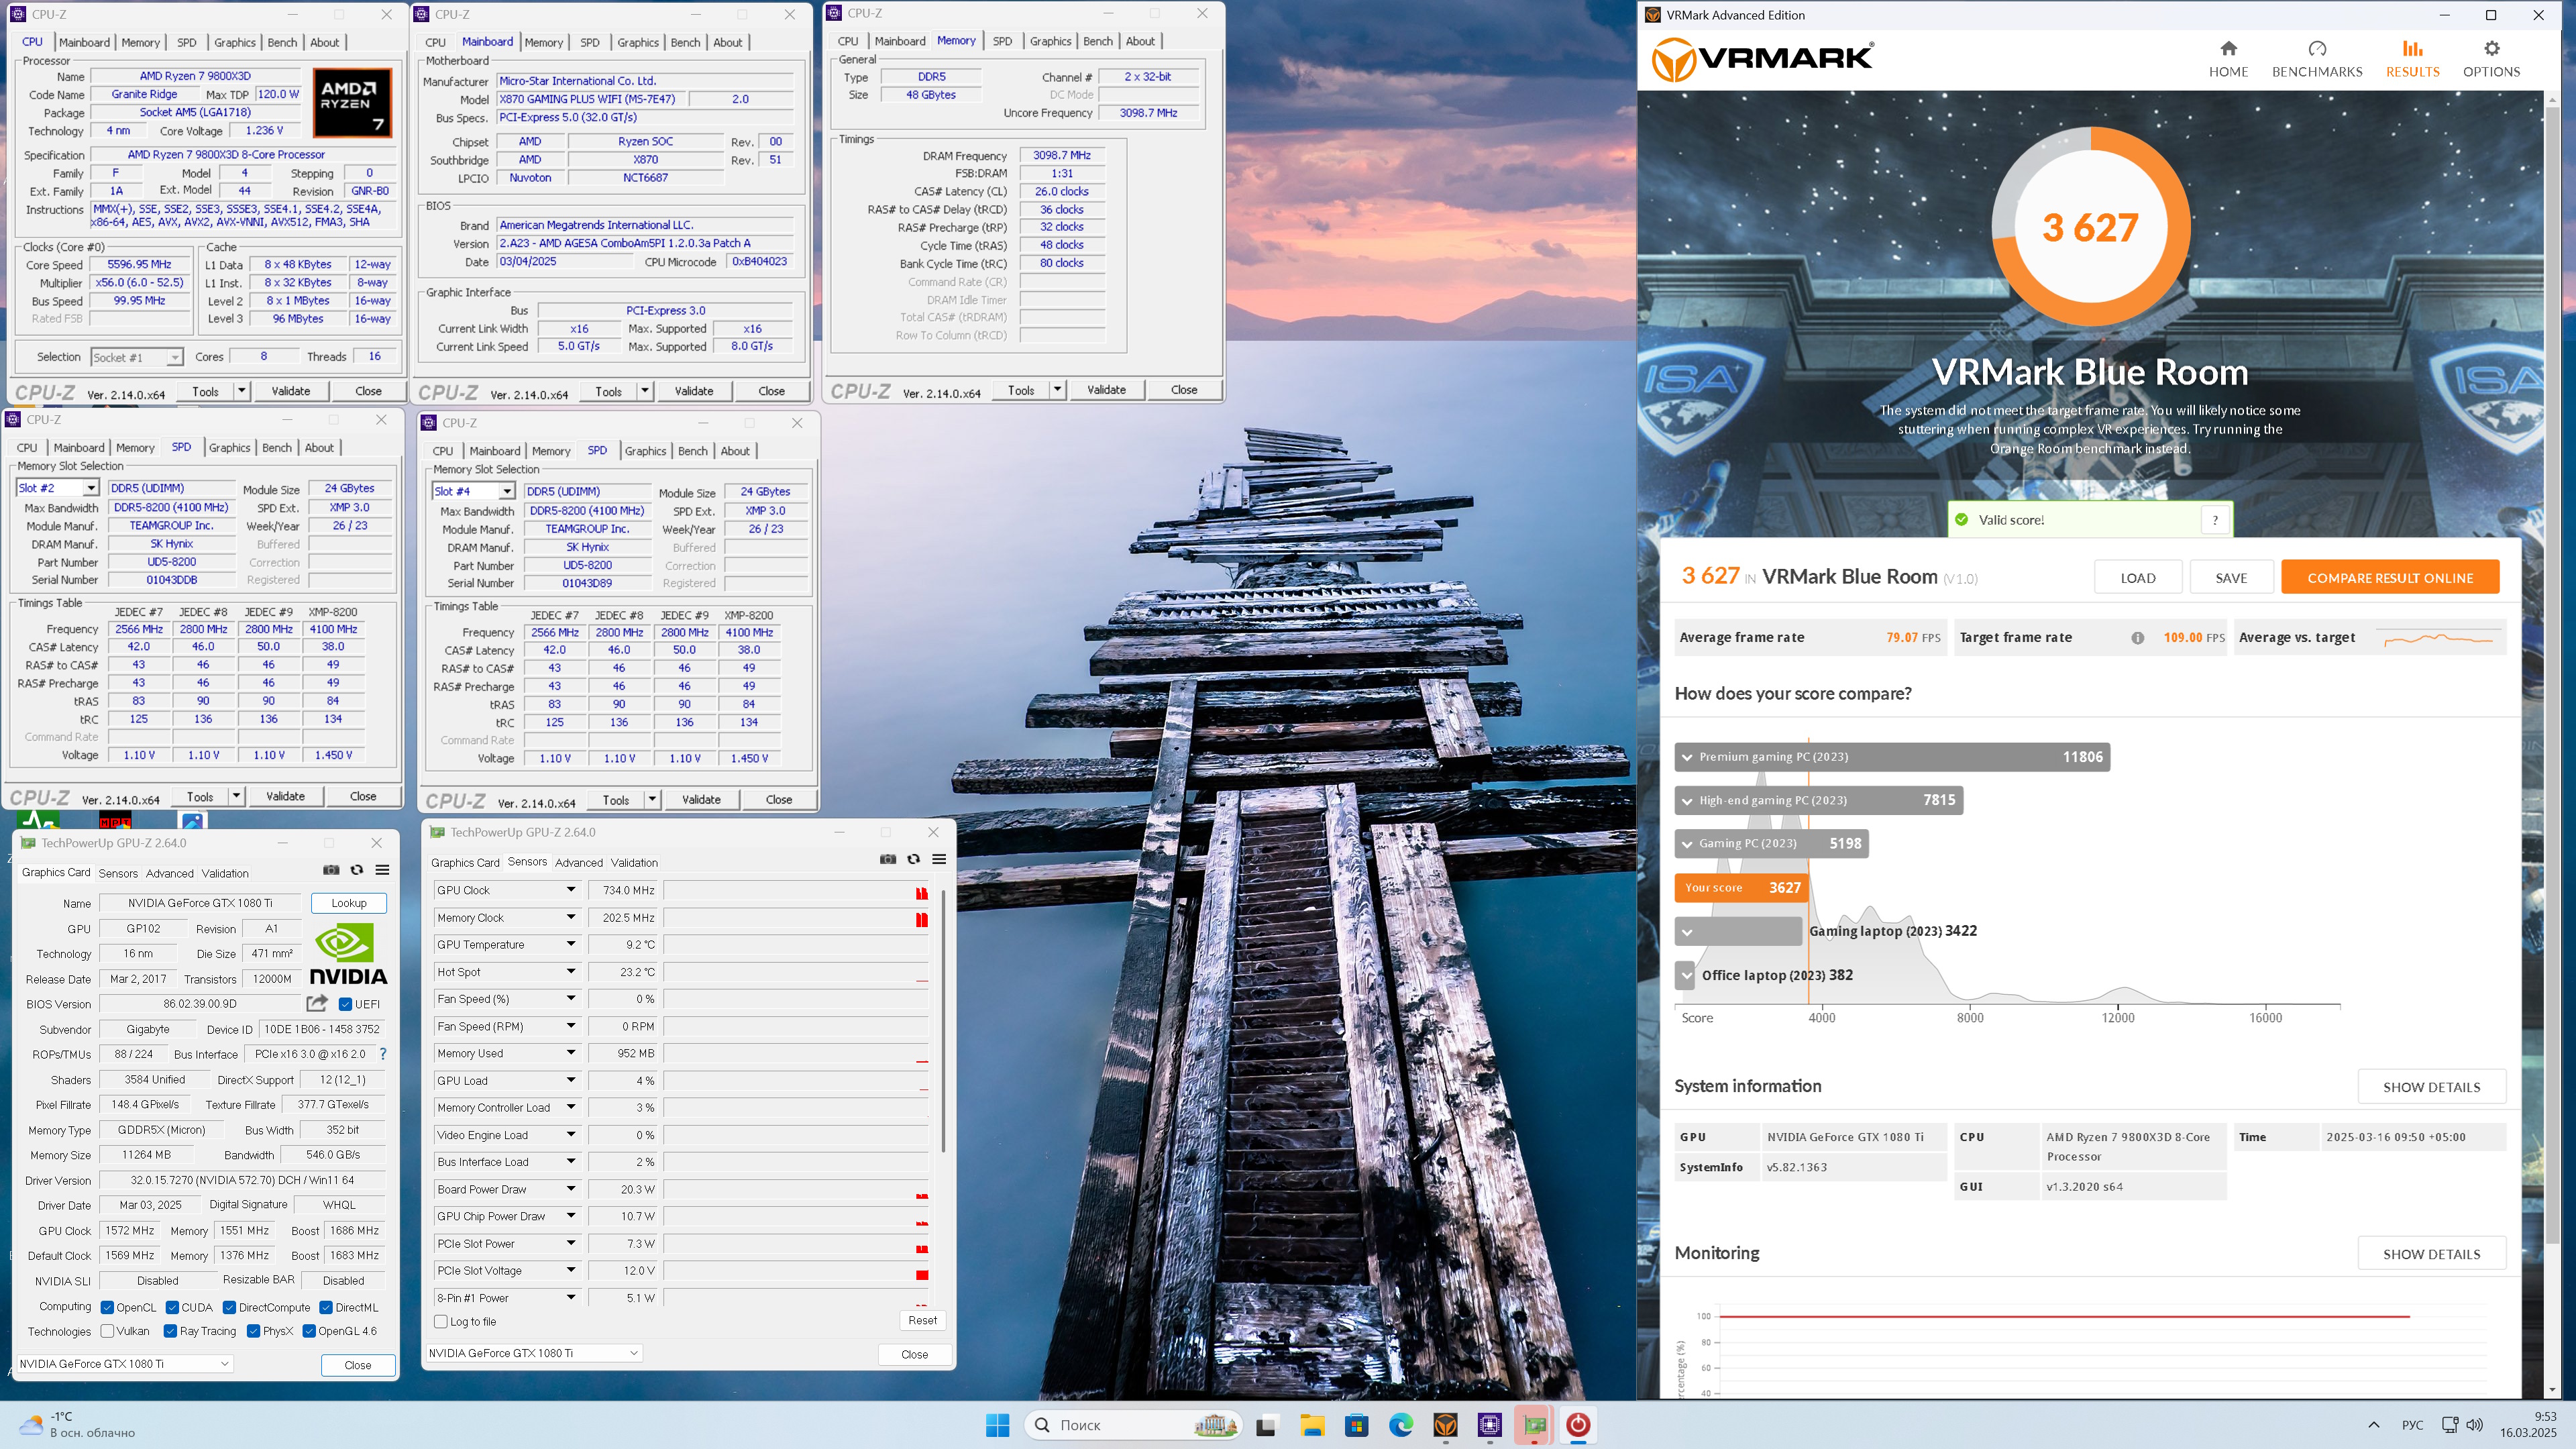
Task: Switch to Graphics tab in CPU-Z Mainboard window
Action: [638, 42]
